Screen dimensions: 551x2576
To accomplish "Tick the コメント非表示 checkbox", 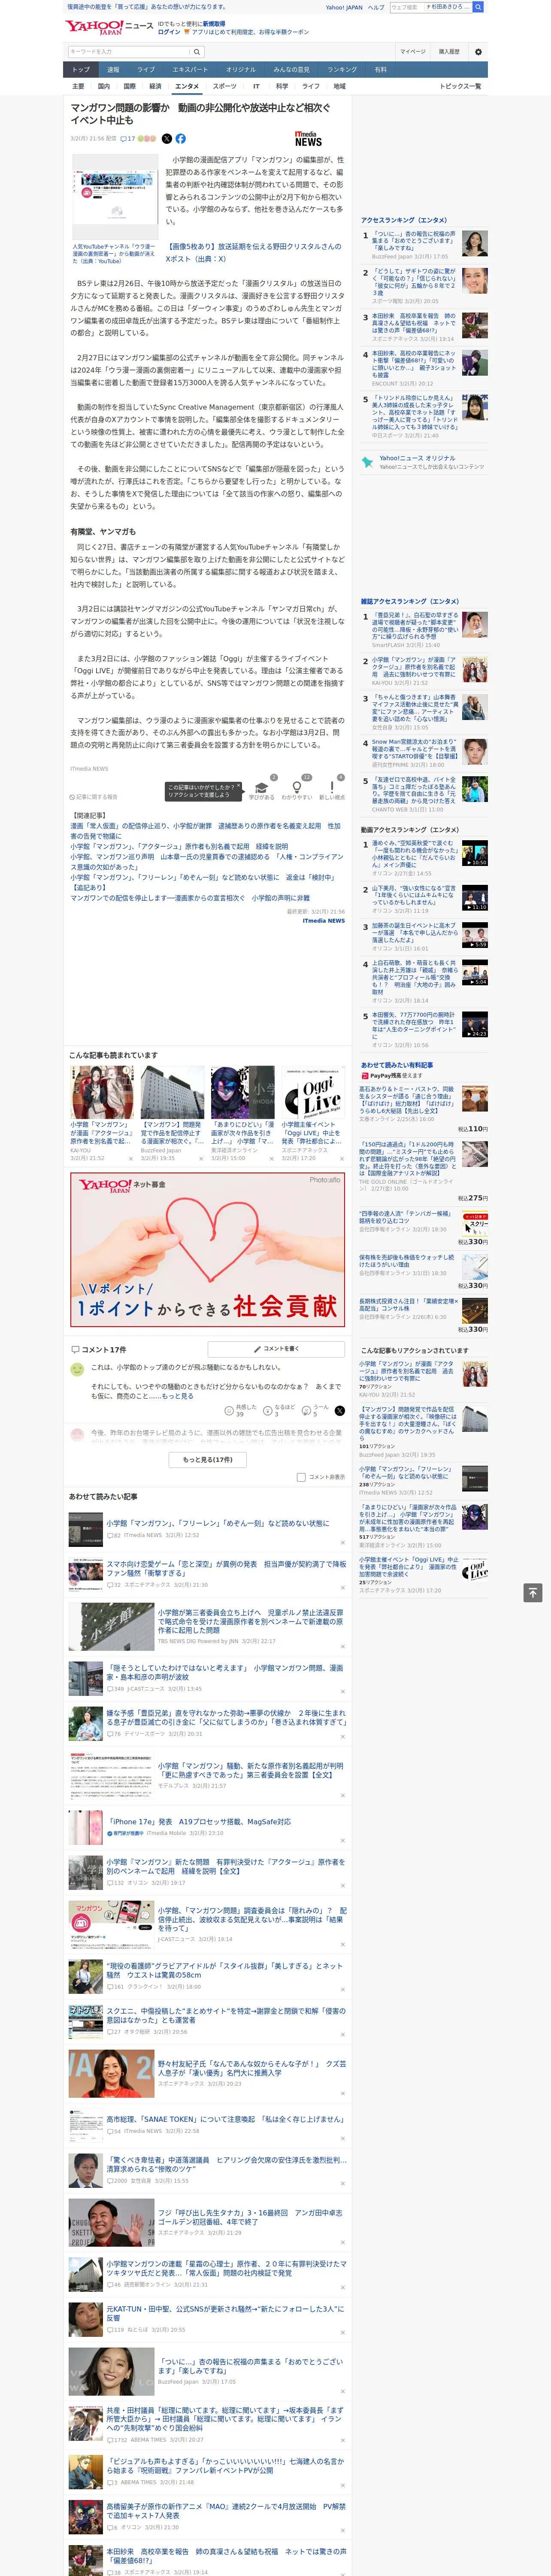I will (x=301, y=1477).
